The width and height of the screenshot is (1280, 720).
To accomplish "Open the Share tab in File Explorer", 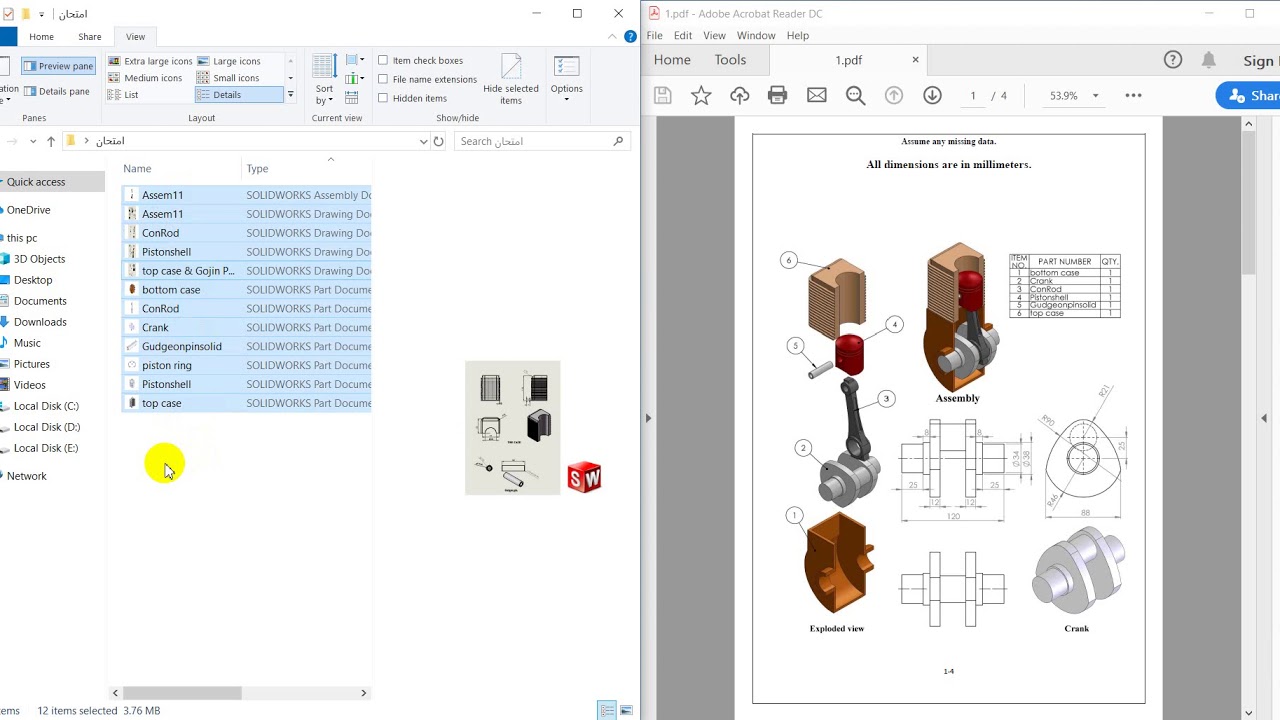I will (90, 37).
